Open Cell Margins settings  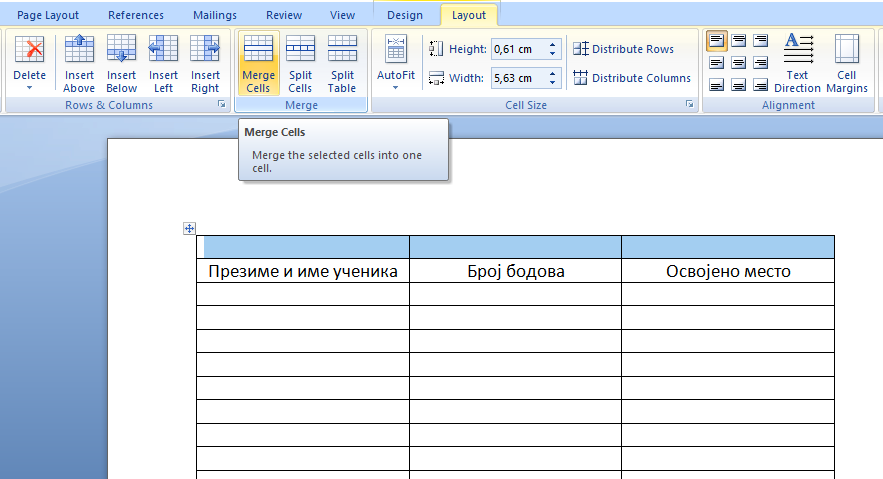pos(846,64)
